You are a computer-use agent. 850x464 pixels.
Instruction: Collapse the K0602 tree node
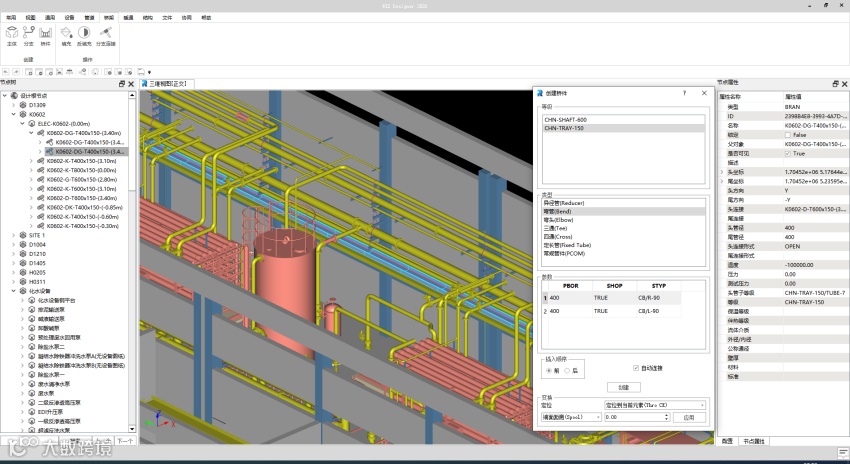(13, 114)
